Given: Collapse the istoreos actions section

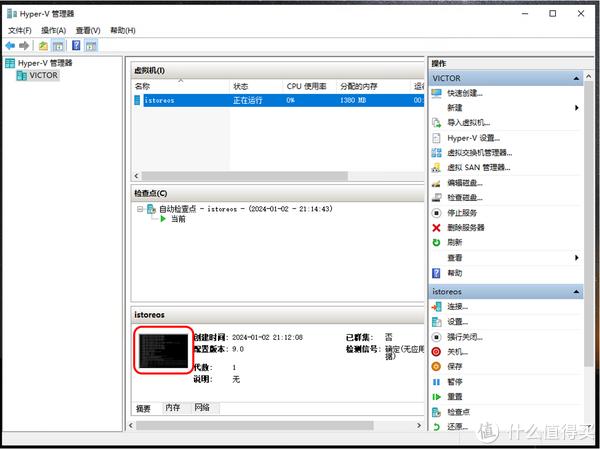Looking at the screenshot, I should (x=576, y=292).
